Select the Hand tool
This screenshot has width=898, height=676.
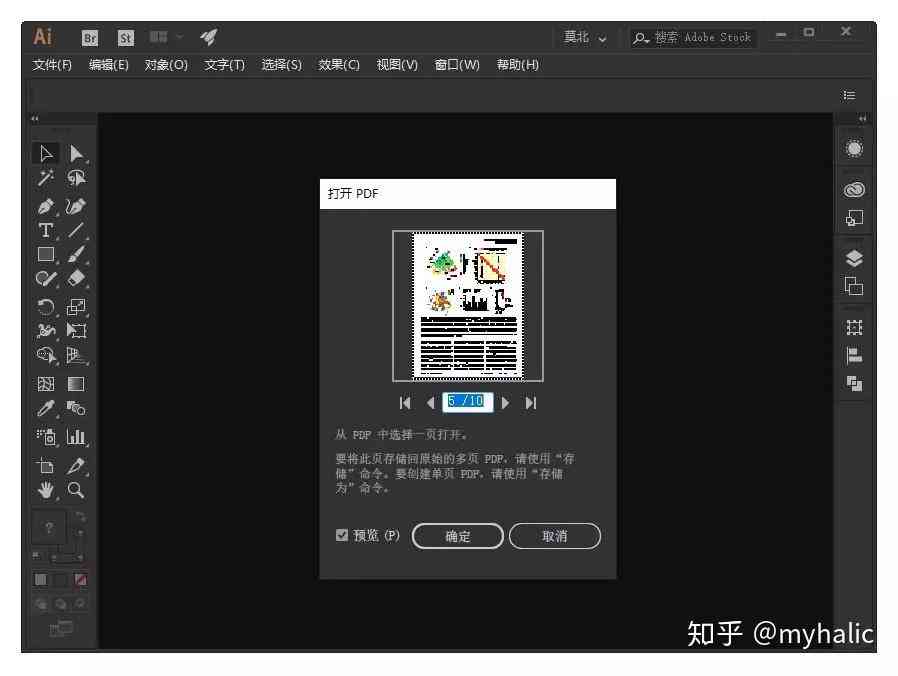46,490
